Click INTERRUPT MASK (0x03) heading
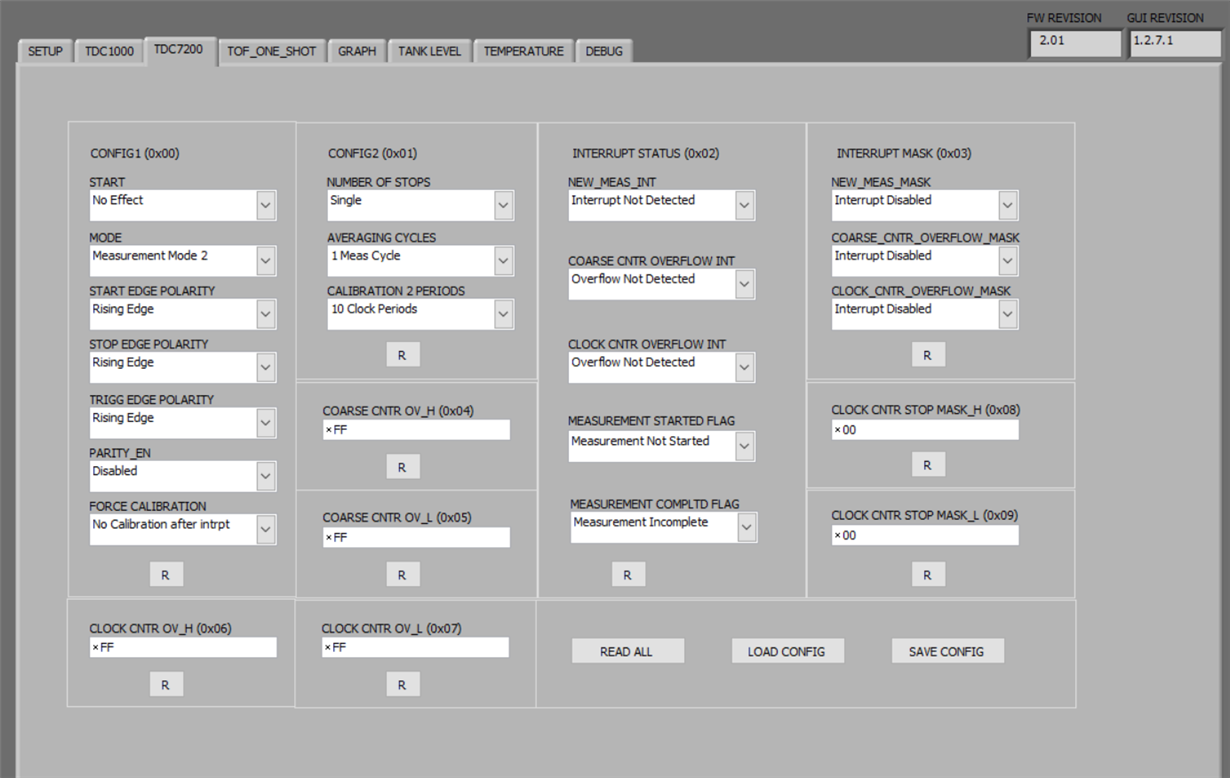 (904, 154)
